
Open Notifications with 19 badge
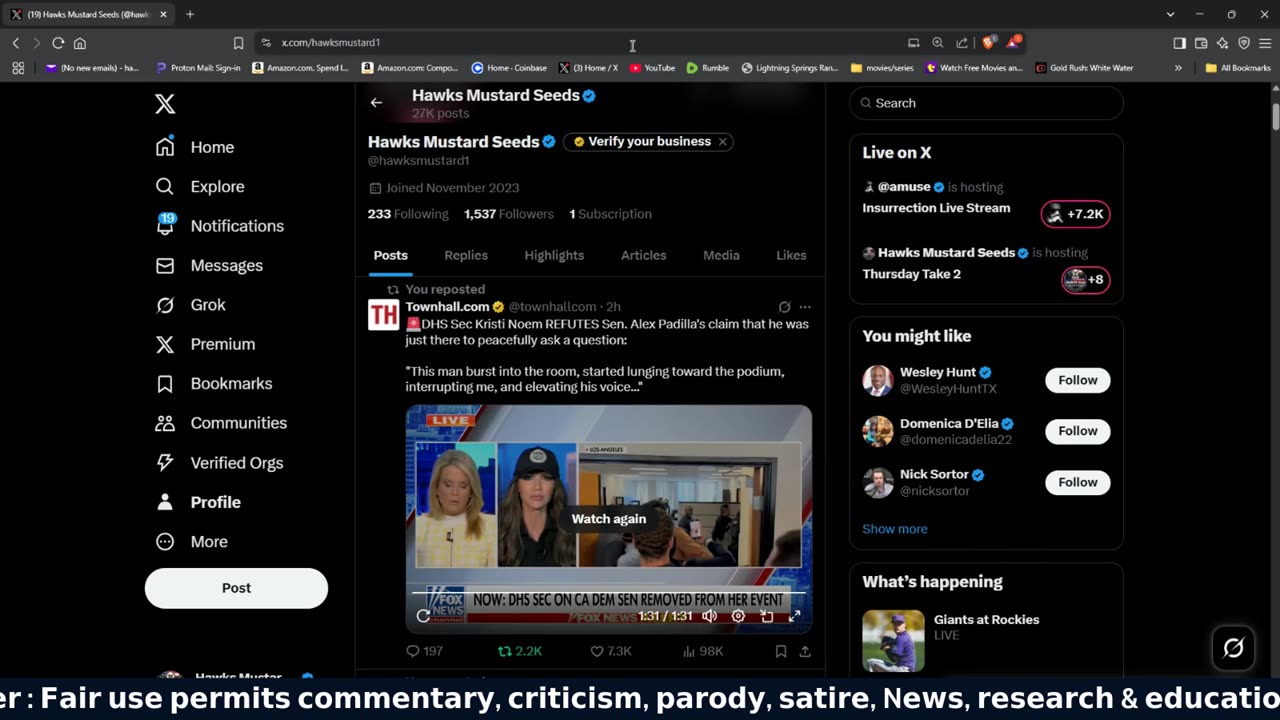(220, 225)
